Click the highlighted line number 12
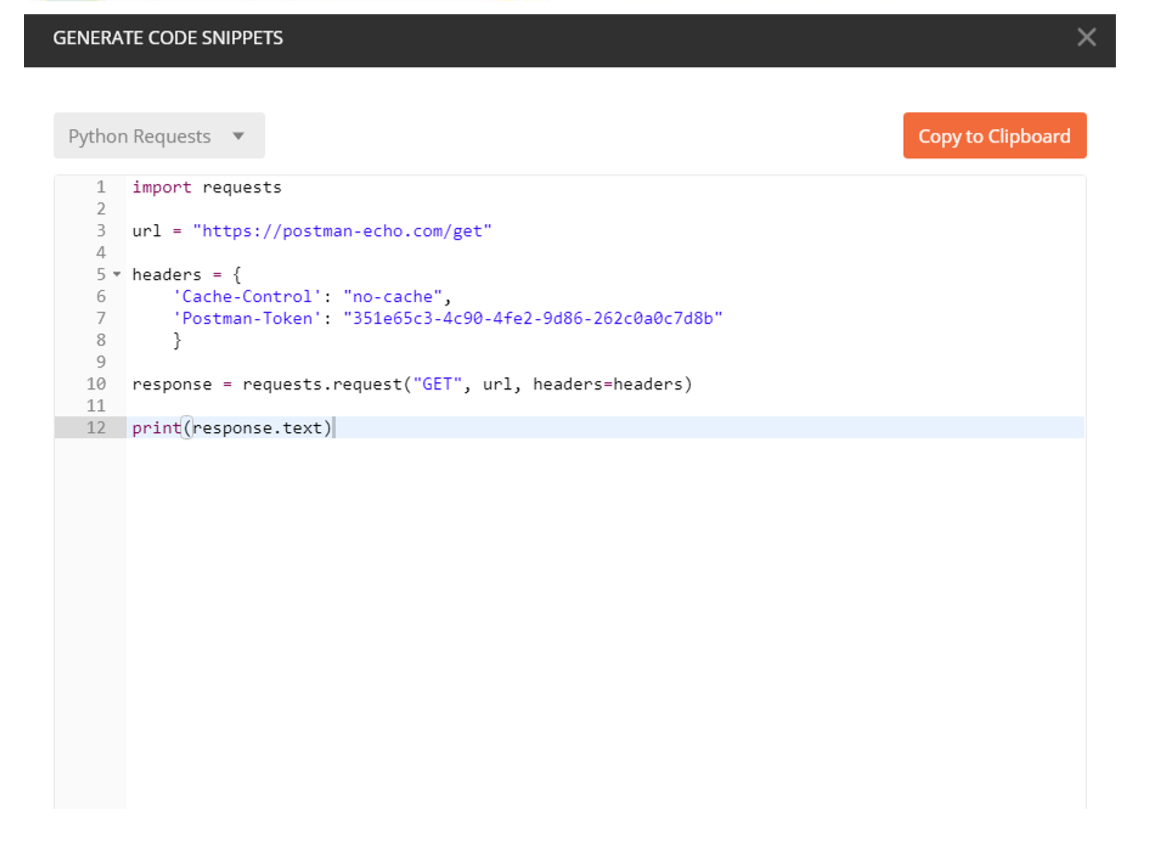 pyautogui.click(x=96, y=428)
